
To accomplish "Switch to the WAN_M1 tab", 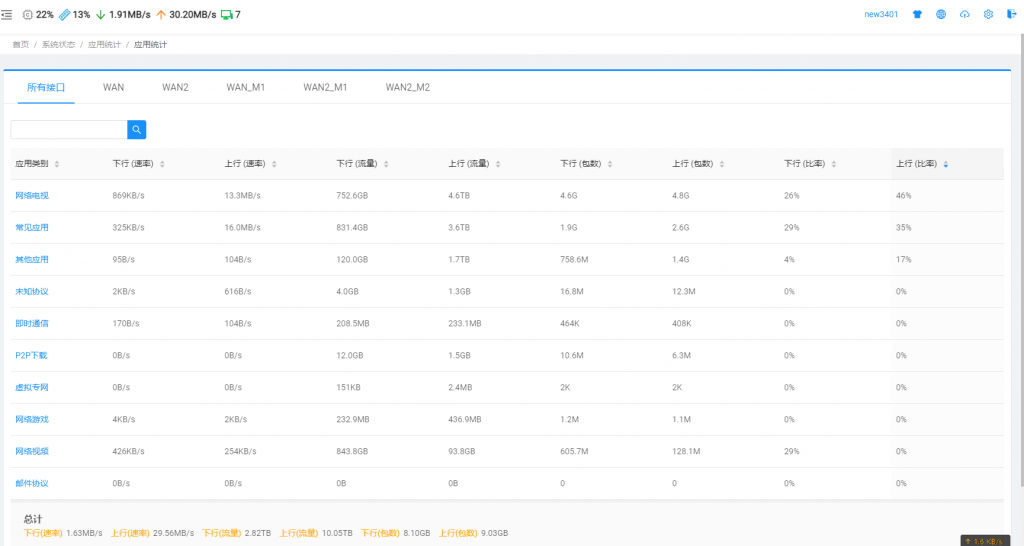I will pyautogui.click(x=246, y=88).
